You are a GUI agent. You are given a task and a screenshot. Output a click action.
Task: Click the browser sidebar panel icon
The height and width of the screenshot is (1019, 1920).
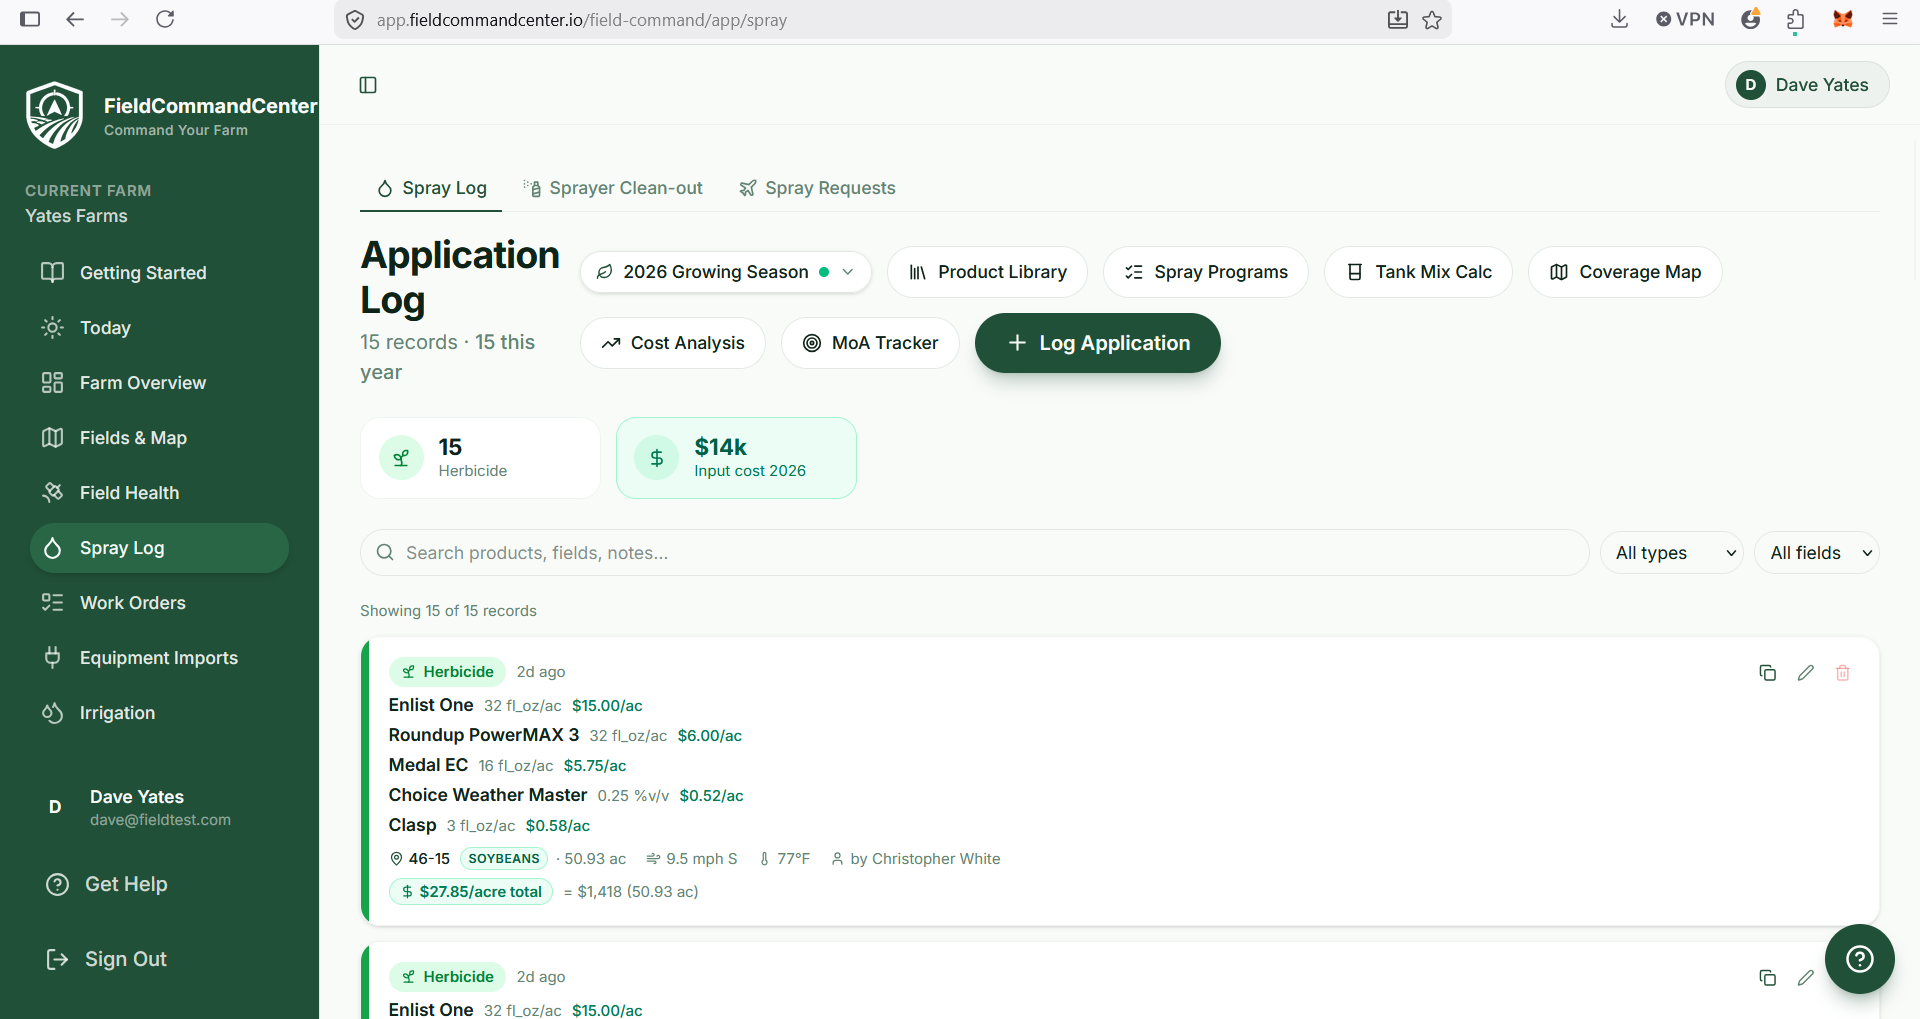[x=30, y=19]
